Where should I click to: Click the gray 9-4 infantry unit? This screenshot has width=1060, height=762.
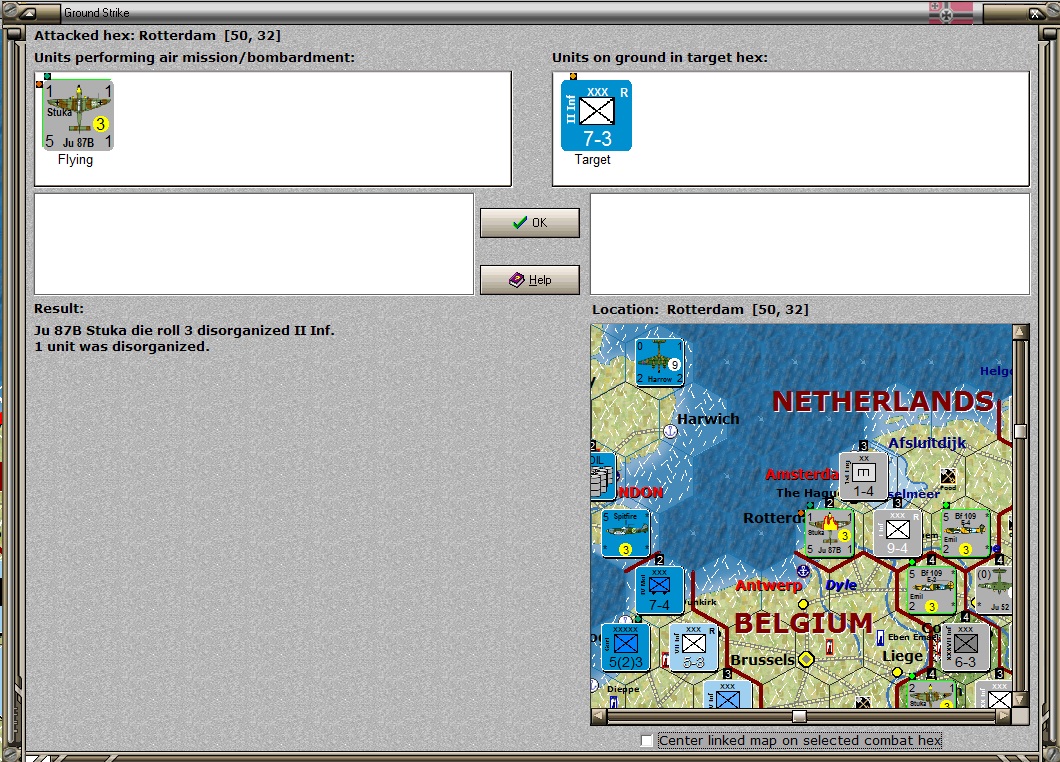pos(897,533)
